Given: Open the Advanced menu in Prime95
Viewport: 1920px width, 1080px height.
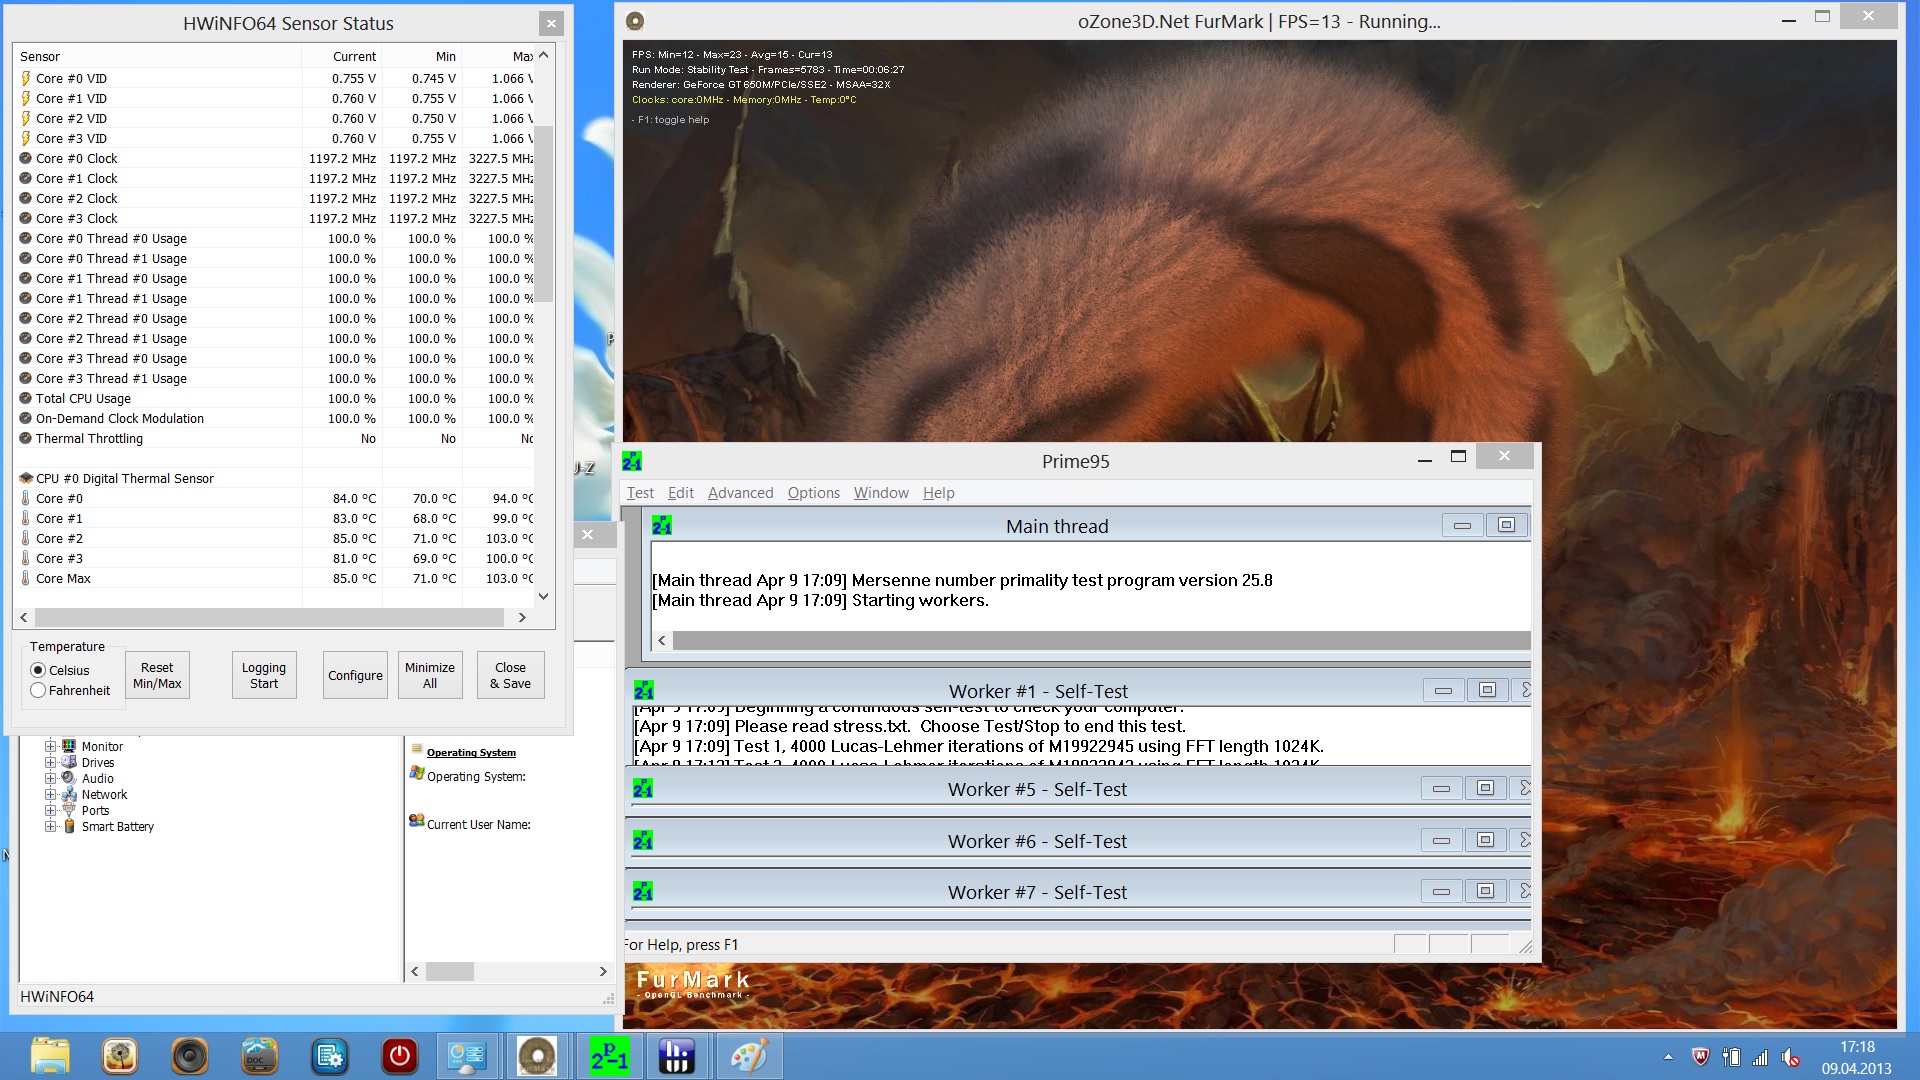Looking at the screenshot, I should click(740, 492).
